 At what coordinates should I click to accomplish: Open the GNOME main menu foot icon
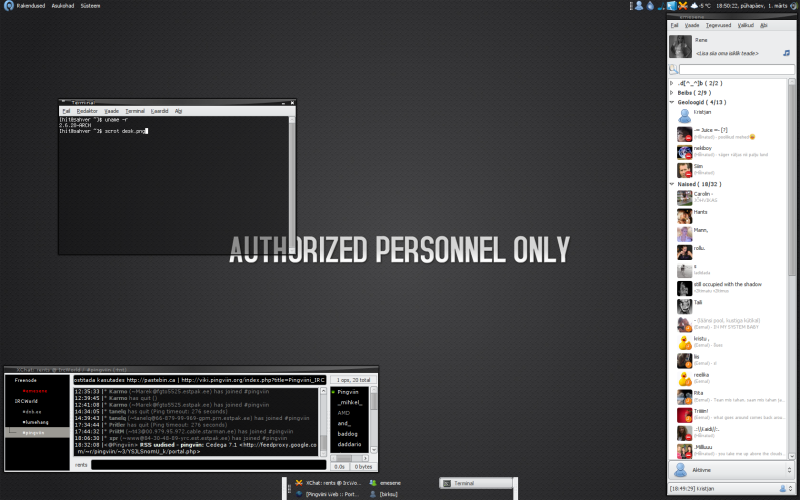8,6
